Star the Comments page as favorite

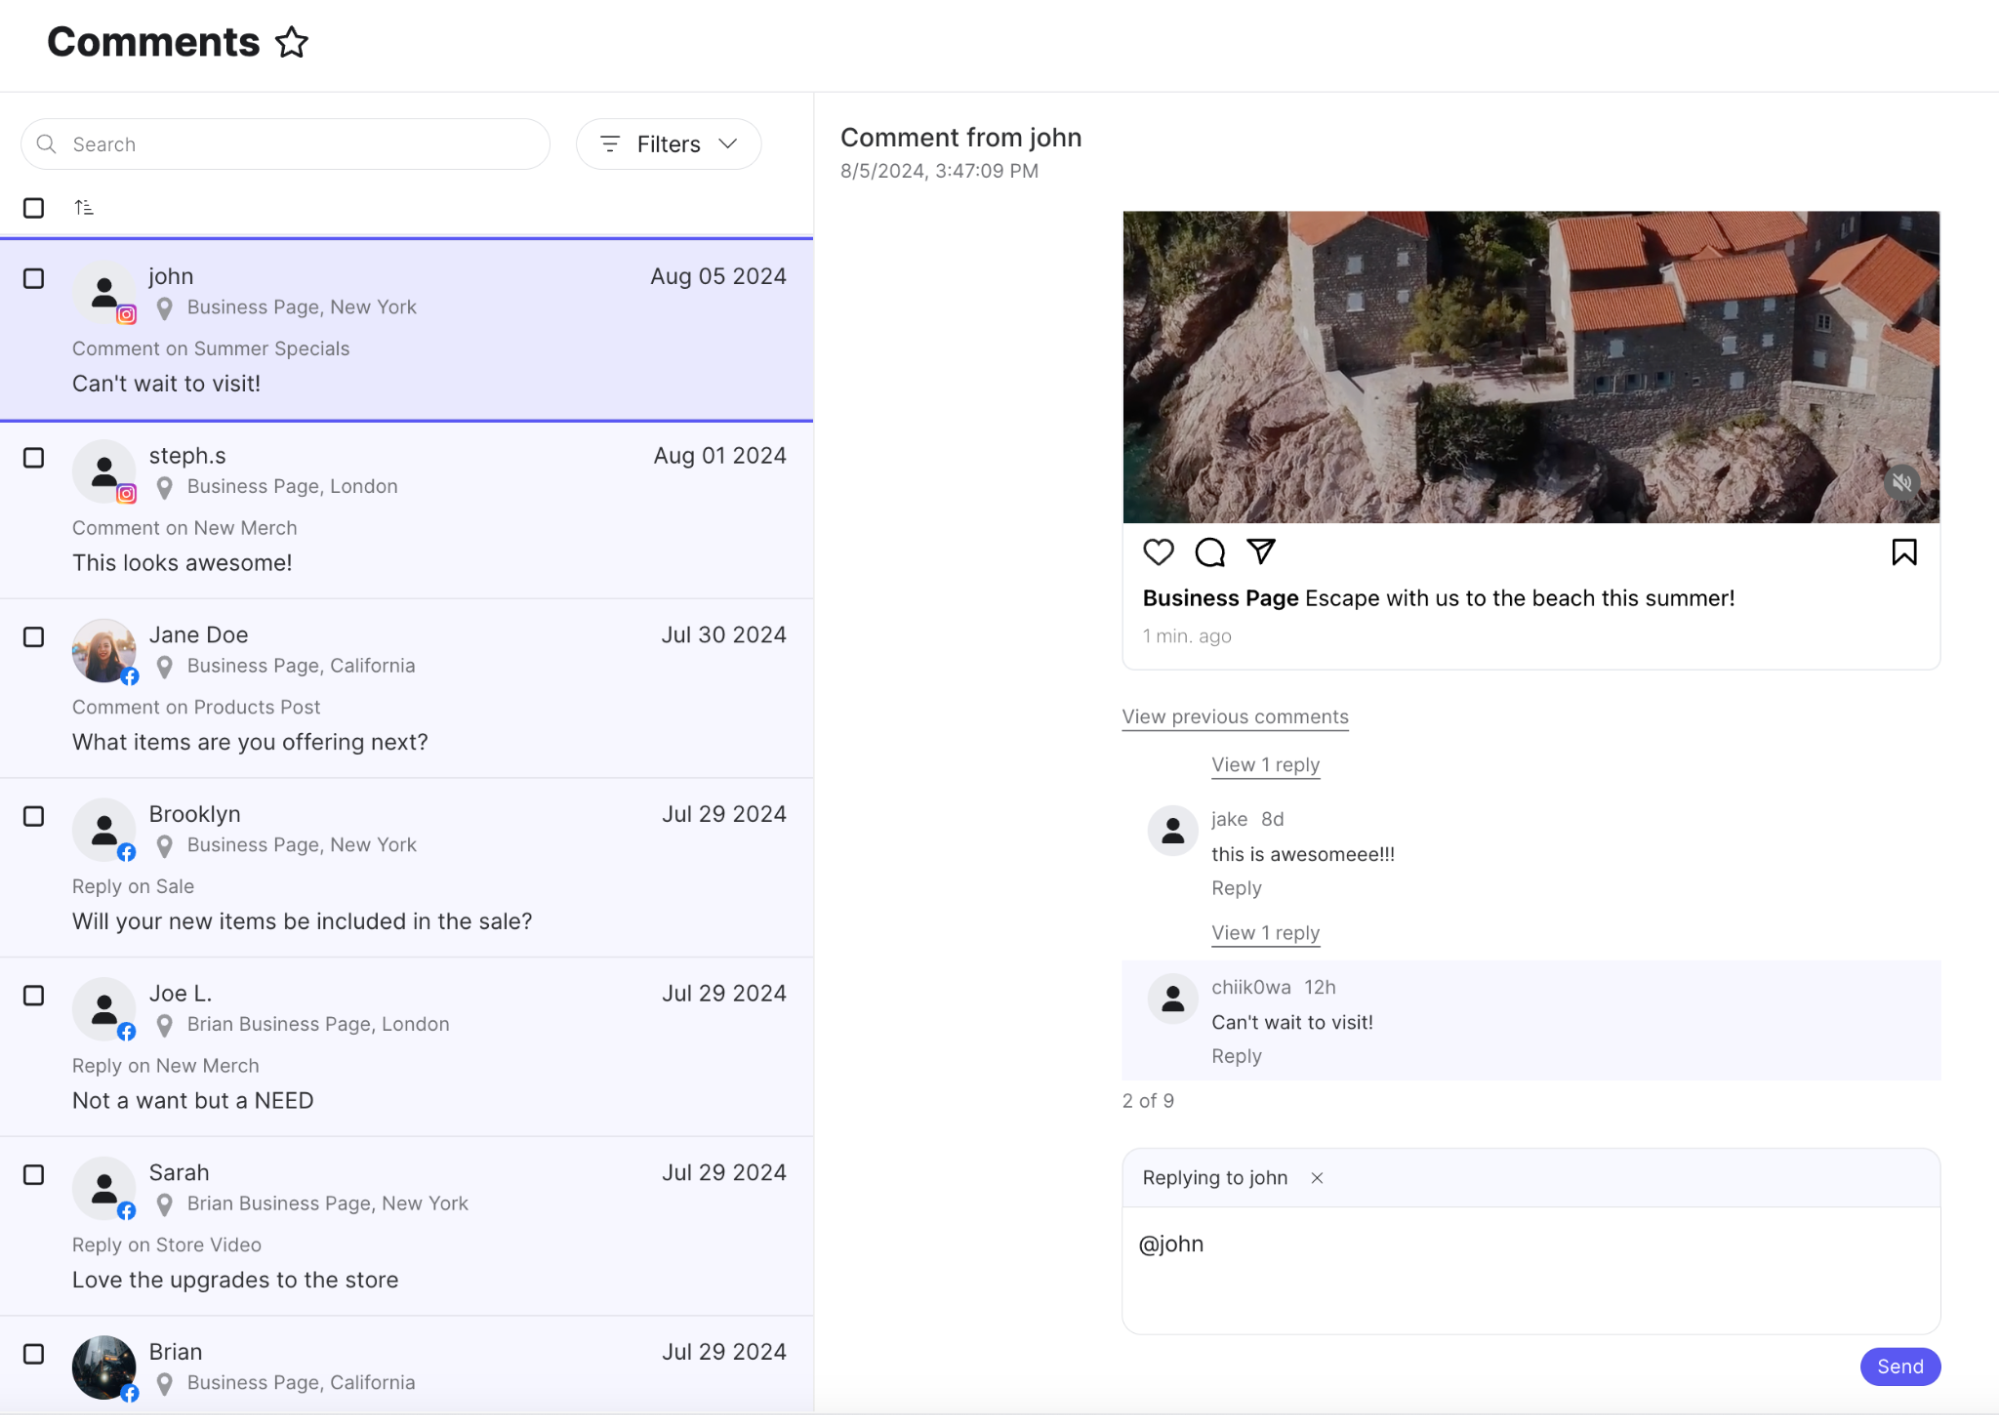coord(292,42)
